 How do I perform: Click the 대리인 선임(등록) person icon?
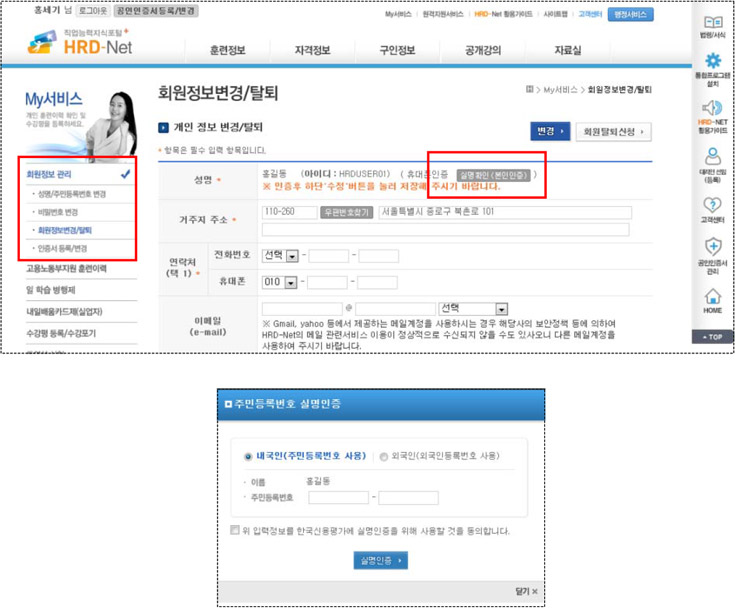coord(713,156)
